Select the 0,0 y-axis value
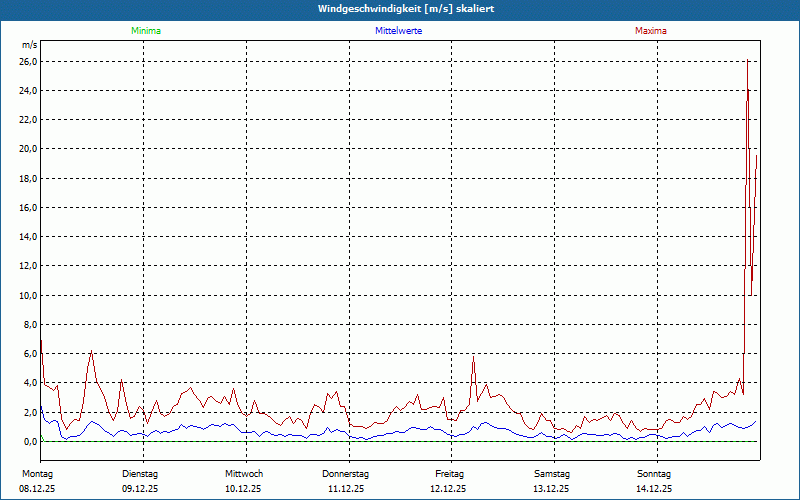 tap(30, 442)
